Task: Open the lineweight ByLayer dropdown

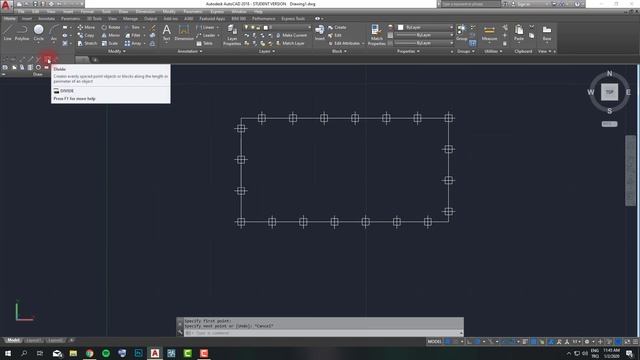Action: point(425,35)
